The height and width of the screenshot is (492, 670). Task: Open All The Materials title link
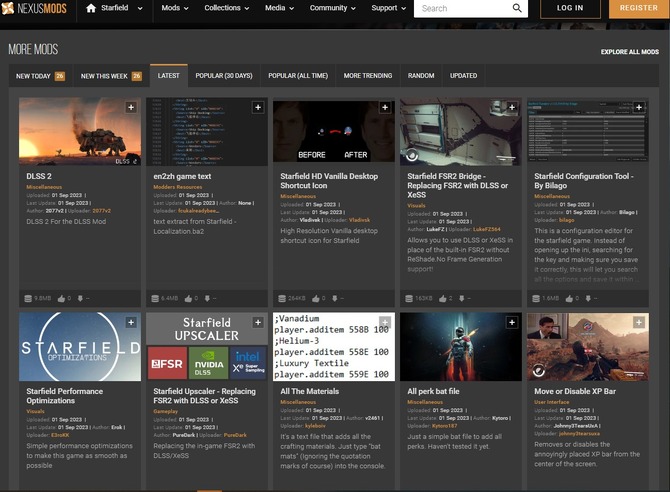tap(309, 391)
